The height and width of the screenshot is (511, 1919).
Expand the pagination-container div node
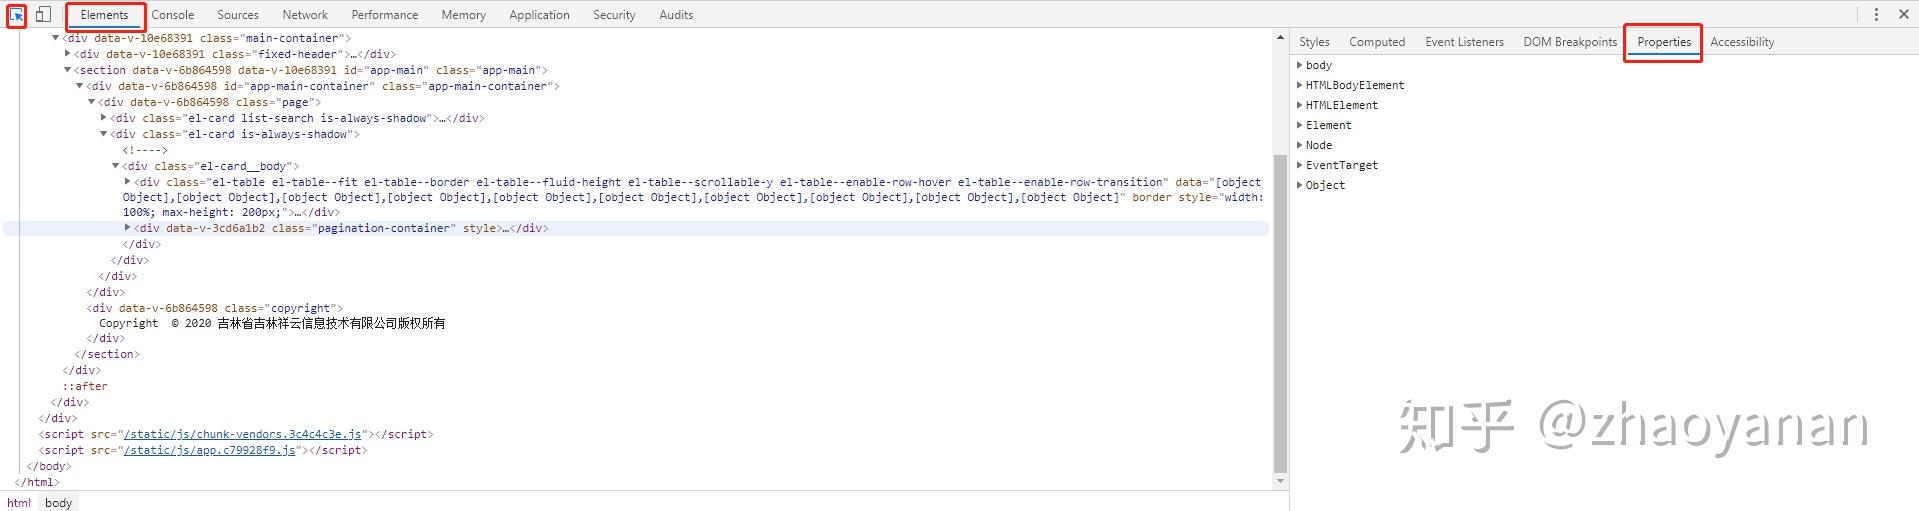pyautogui.click(x=127, y=228)
